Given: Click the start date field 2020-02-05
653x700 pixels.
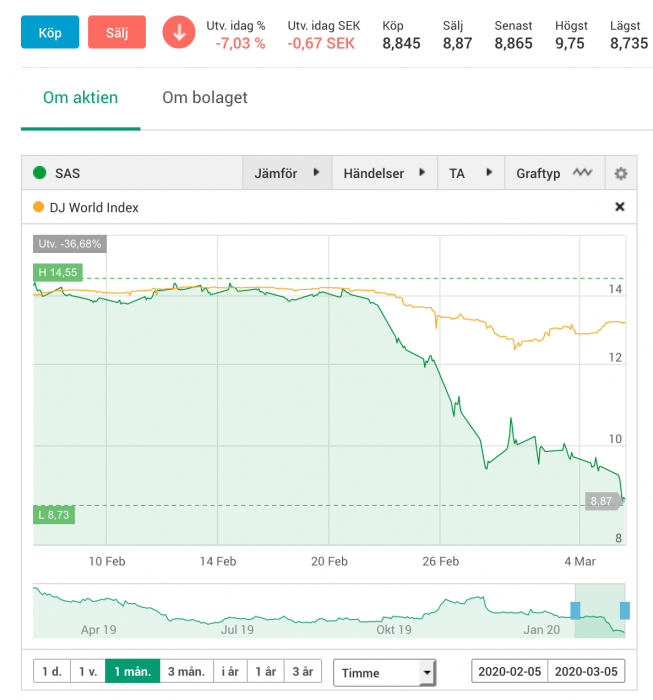Looking at the screenshot, I should (x=510, y=671).
